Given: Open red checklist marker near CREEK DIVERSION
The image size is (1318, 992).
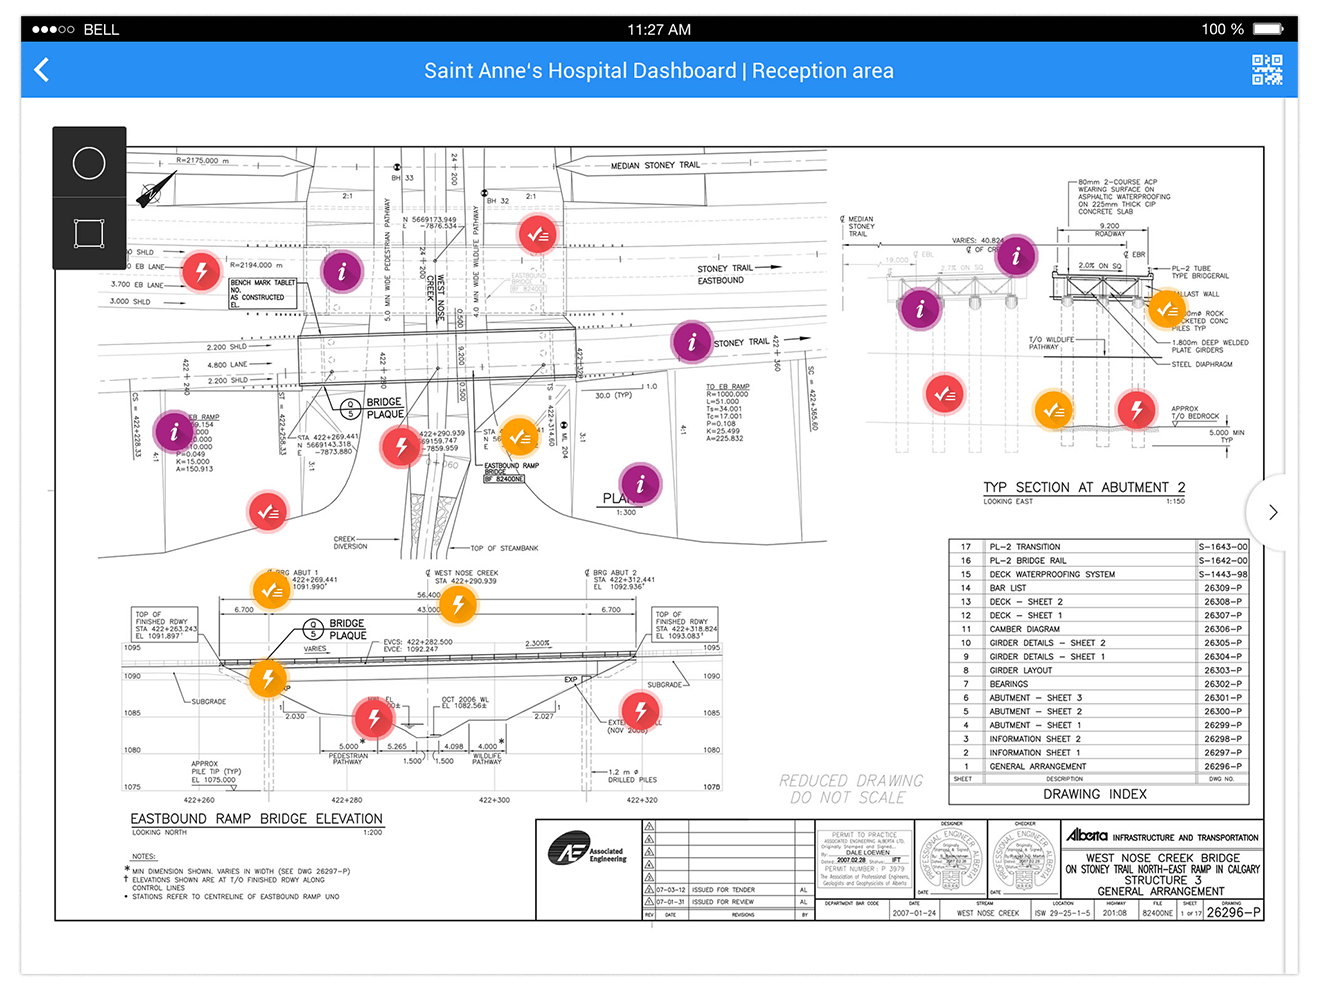Looking at the screenshot, I should pyautogui.click(x=268, y=511).
